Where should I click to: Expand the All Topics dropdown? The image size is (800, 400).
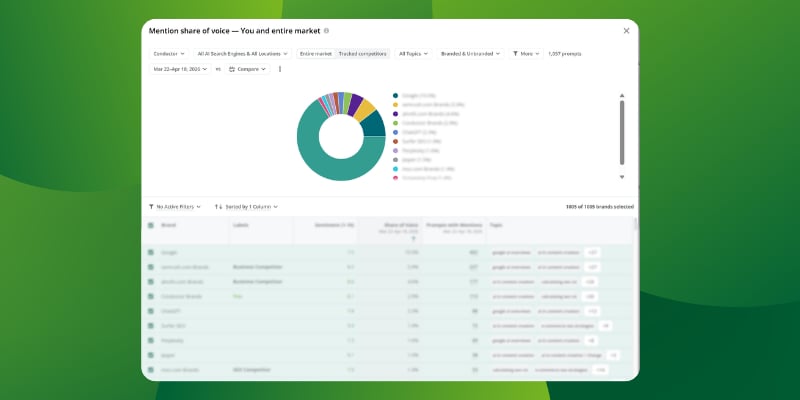413,54
